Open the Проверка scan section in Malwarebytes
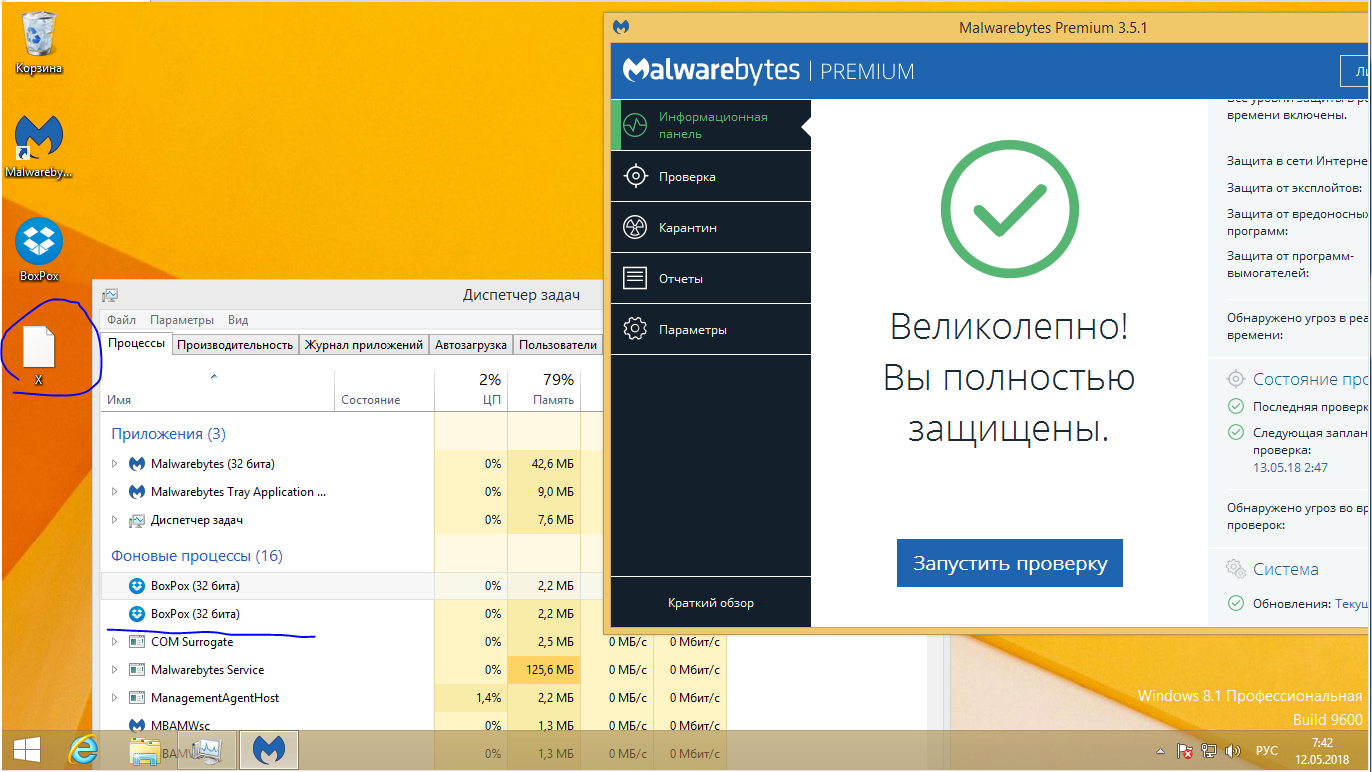1372x772 pixels. [x=710, y=177]
